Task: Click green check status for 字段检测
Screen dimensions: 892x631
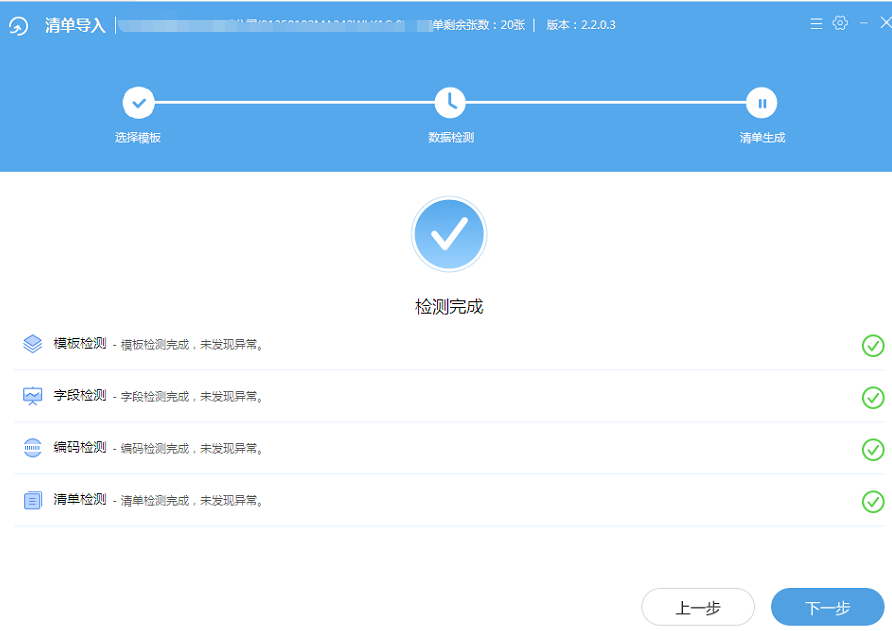Action: click(x=873, y=397)
